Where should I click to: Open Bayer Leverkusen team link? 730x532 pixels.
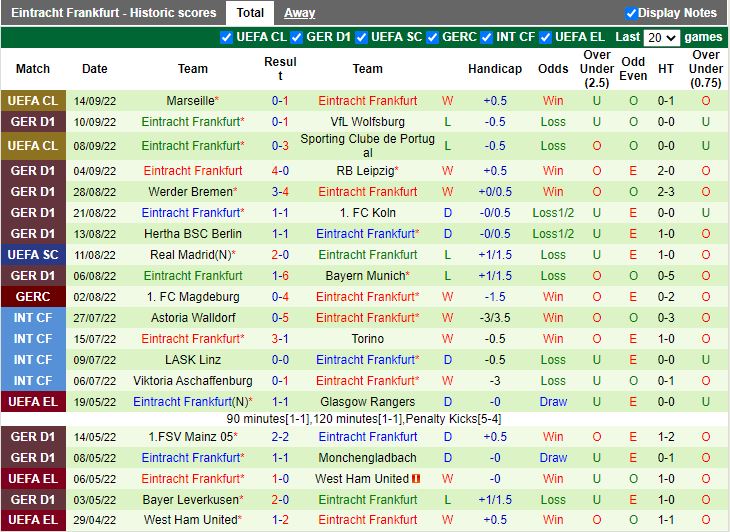(x=190, y=499)
